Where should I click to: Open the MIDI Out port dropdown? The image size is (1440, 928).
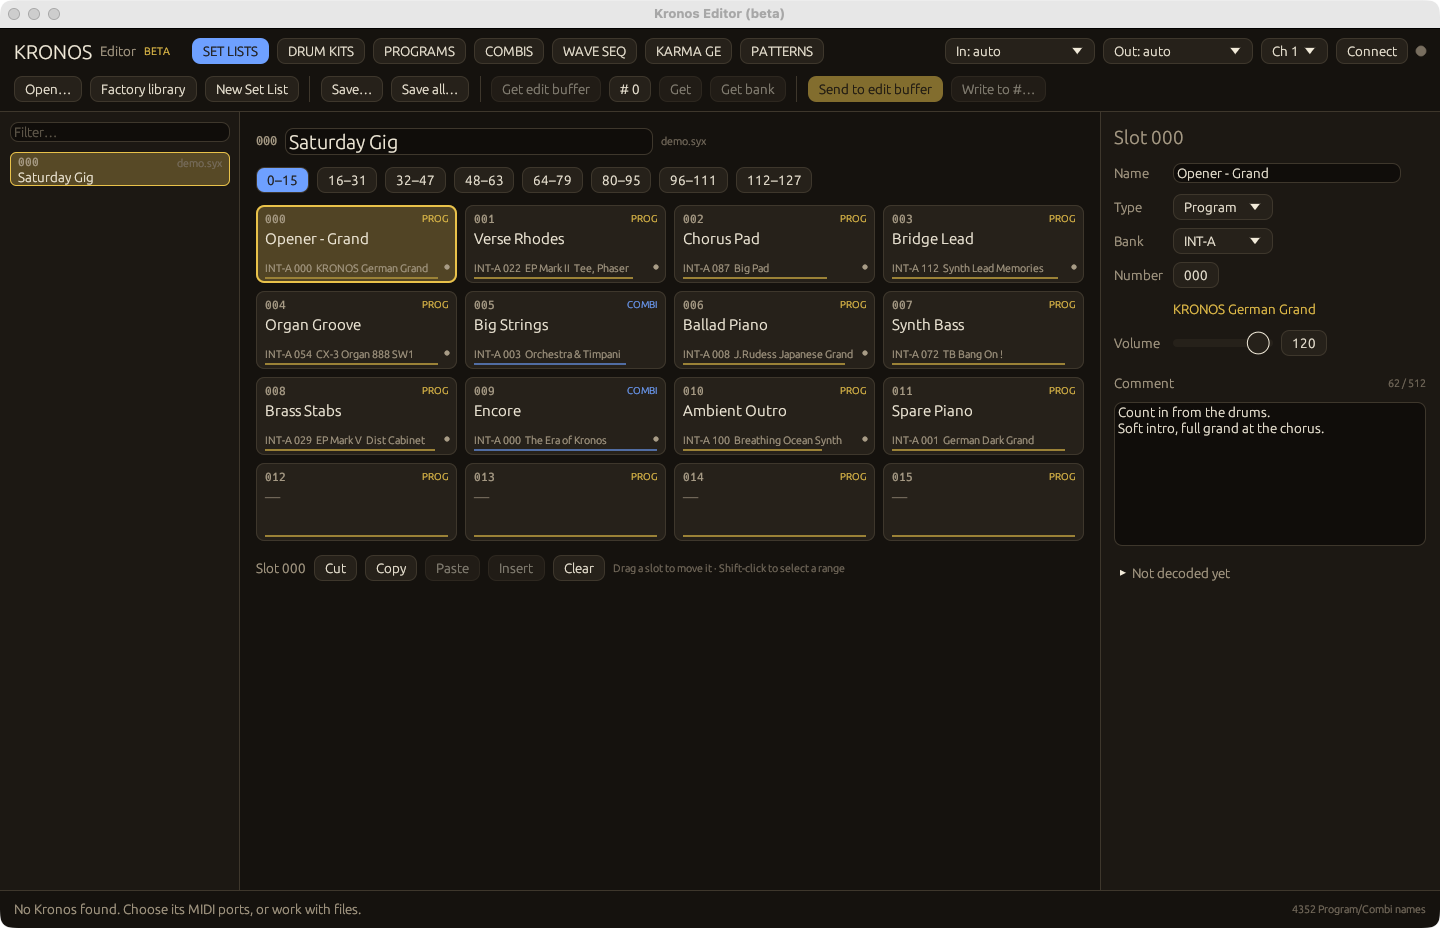[1177, 51]
